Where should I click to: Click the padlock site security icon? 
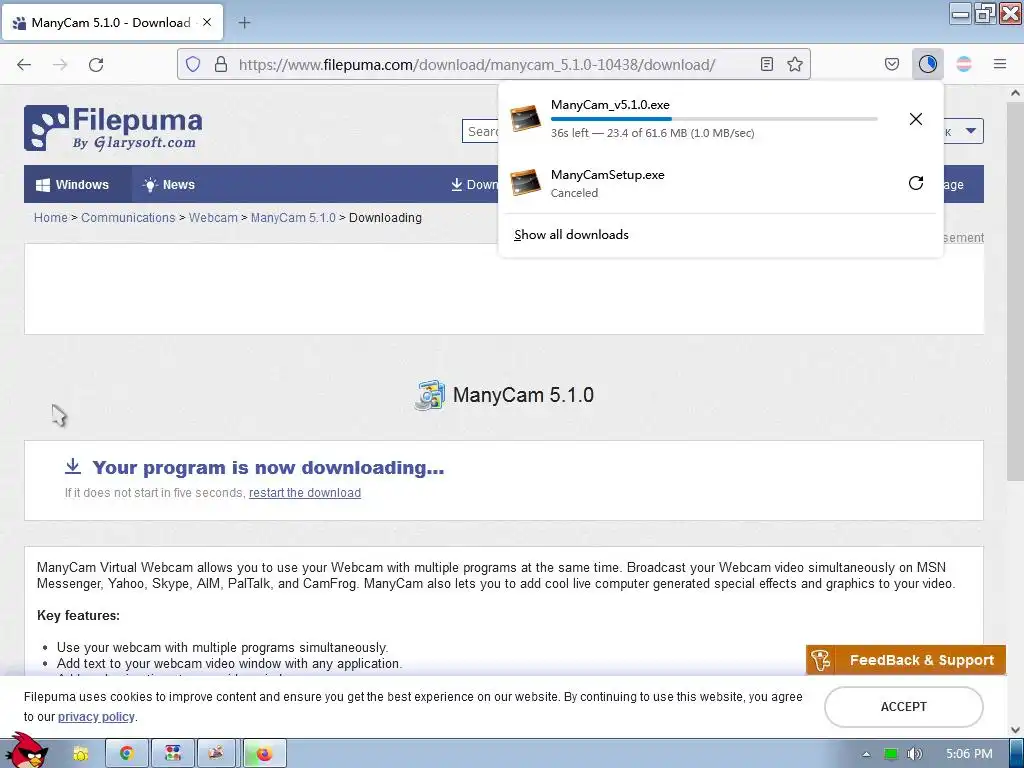(x=221, y=64)
